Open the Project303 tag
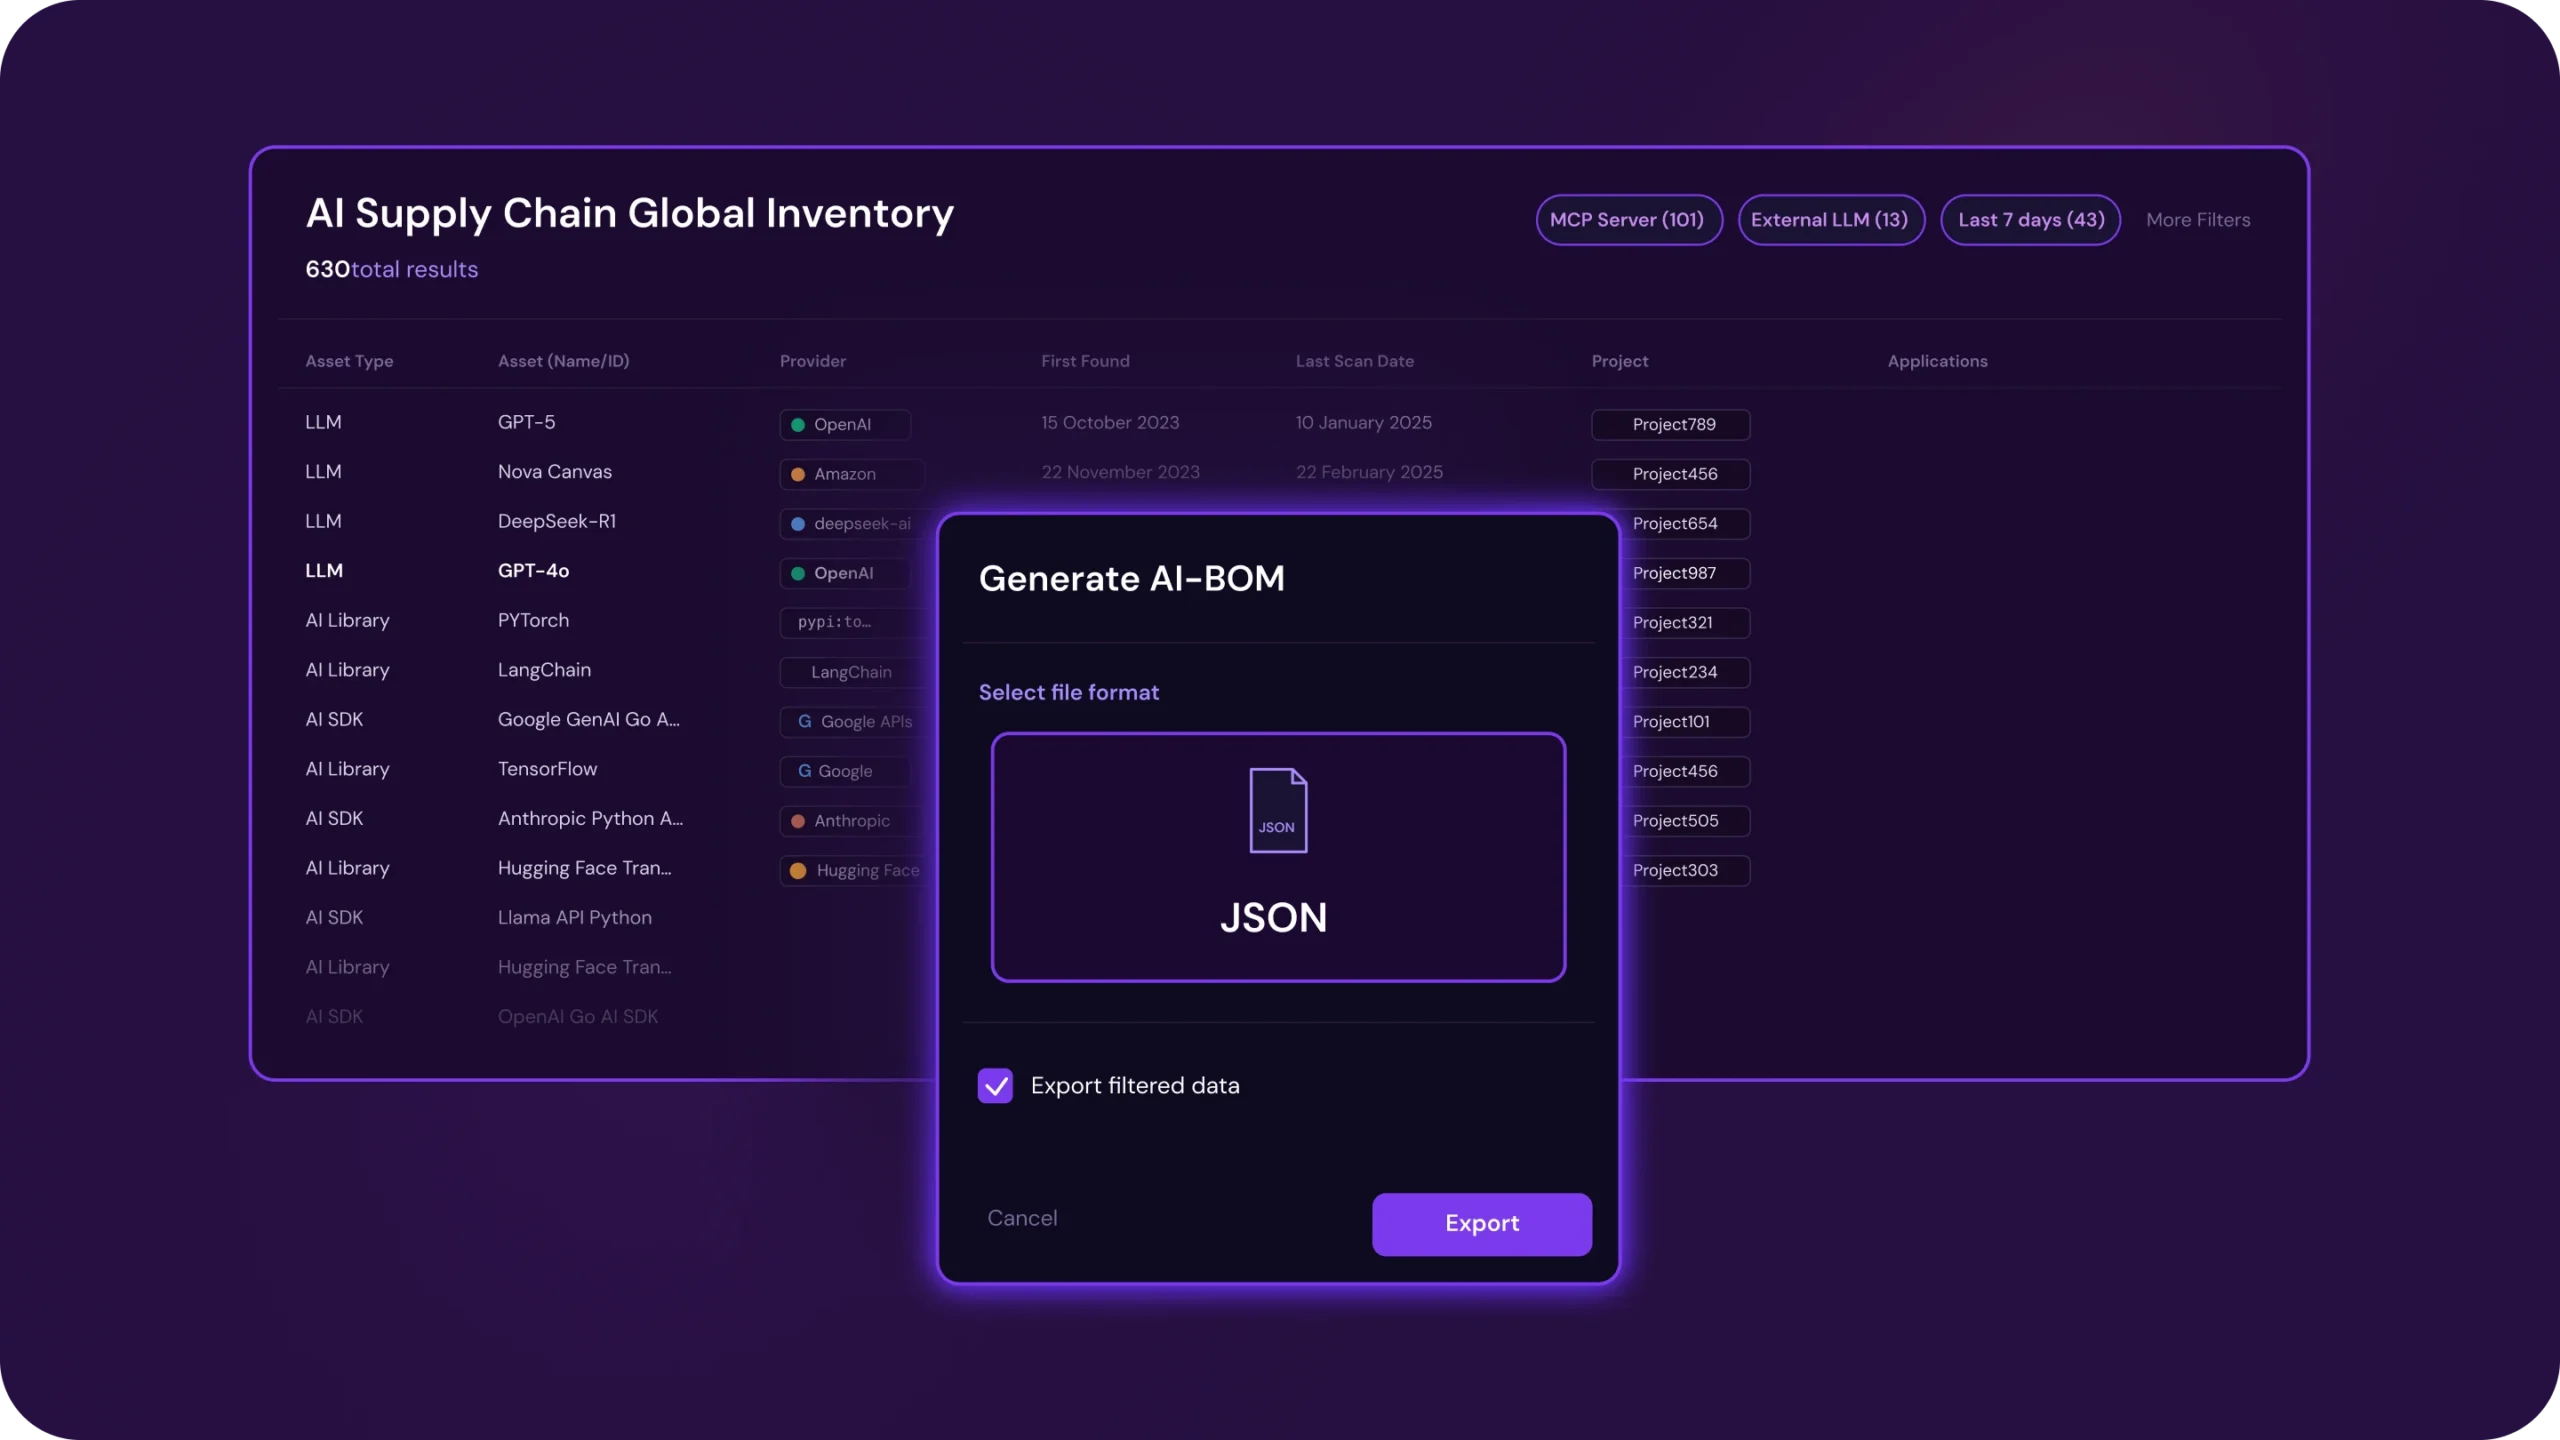The height and width of the screenshot is (1440, 2560). coord(1685,870)
